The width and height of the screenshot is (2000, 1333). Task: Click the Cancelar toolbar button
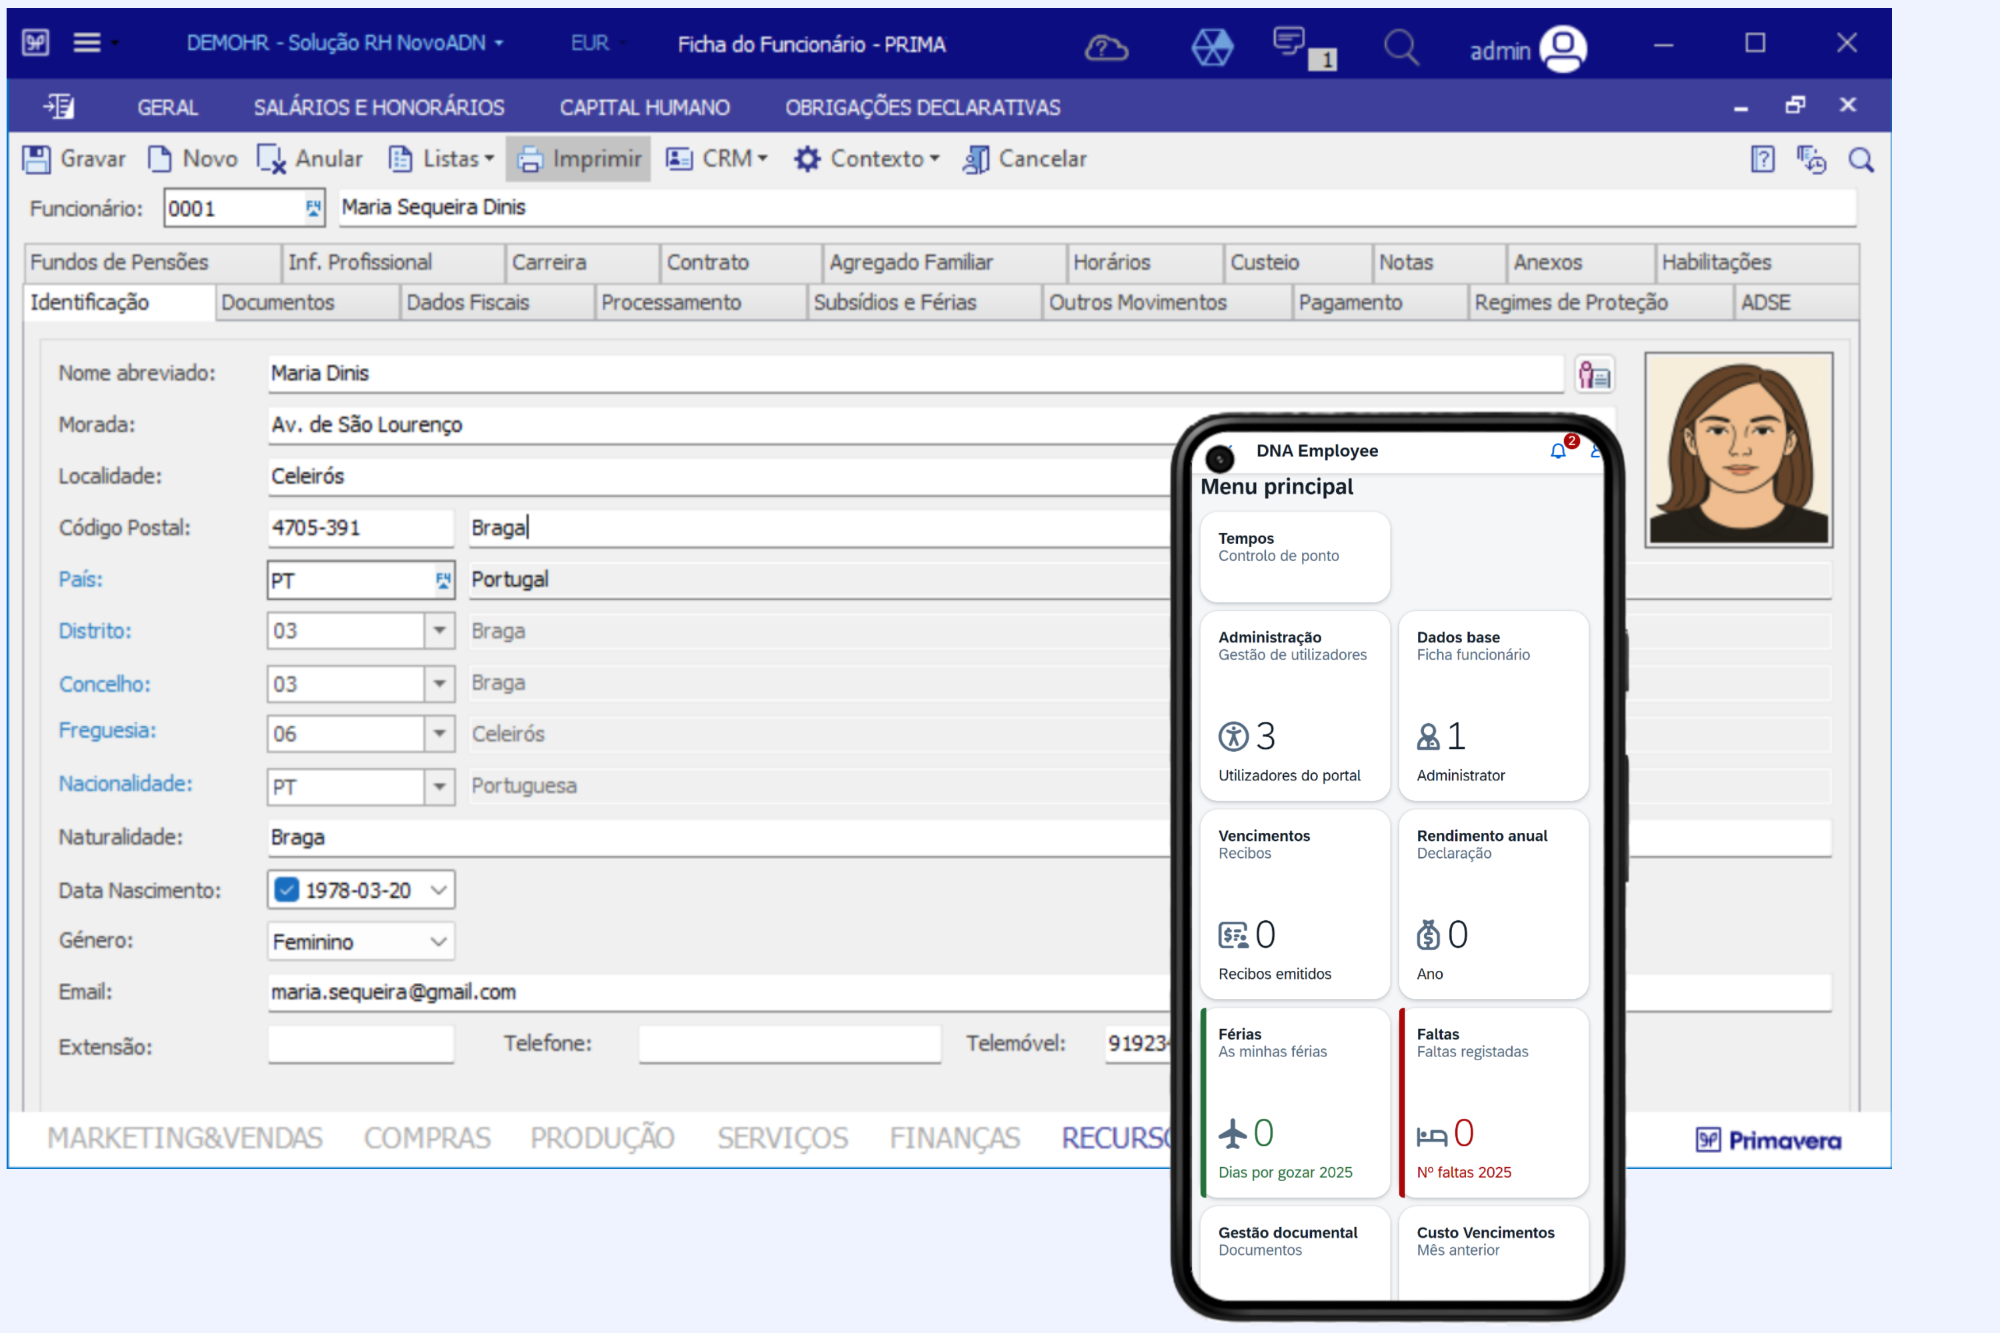point(1025,159)
